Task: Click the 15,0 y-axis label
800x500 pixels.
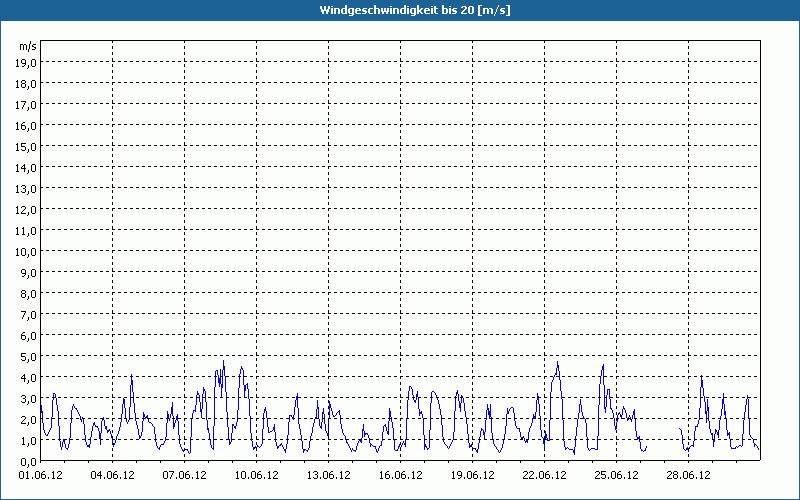Action: (x=26, y=147)
